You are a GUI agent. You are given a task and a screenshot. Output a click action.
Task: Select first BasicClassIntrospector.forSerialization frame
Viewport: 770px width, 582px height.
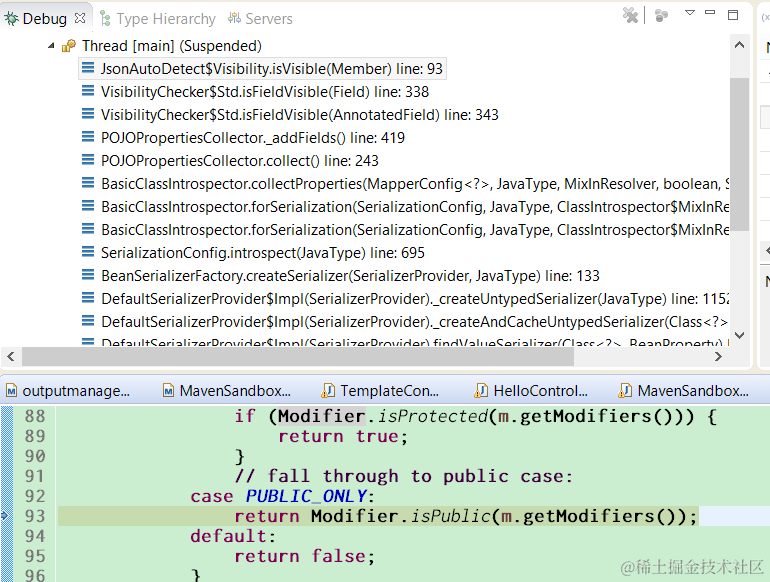(x=415, y=207)
